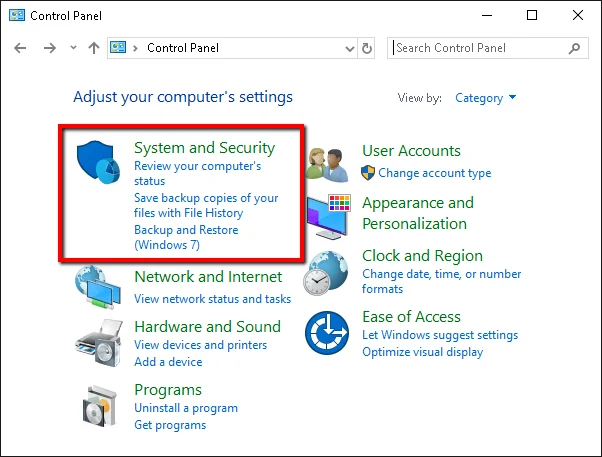Click the Hardware and Sound printer icon
Image resolution: width=602 pixels, height=457 pixels.
(99, 343)
